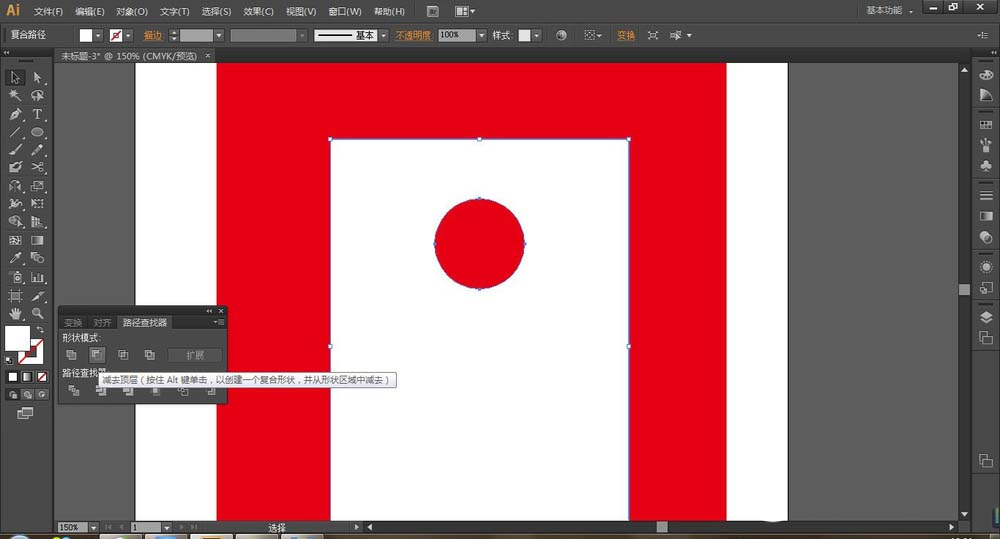Screen dimensions: 1000x539
Task: Click Minus Front shape mode button
Action: point(96,355)
